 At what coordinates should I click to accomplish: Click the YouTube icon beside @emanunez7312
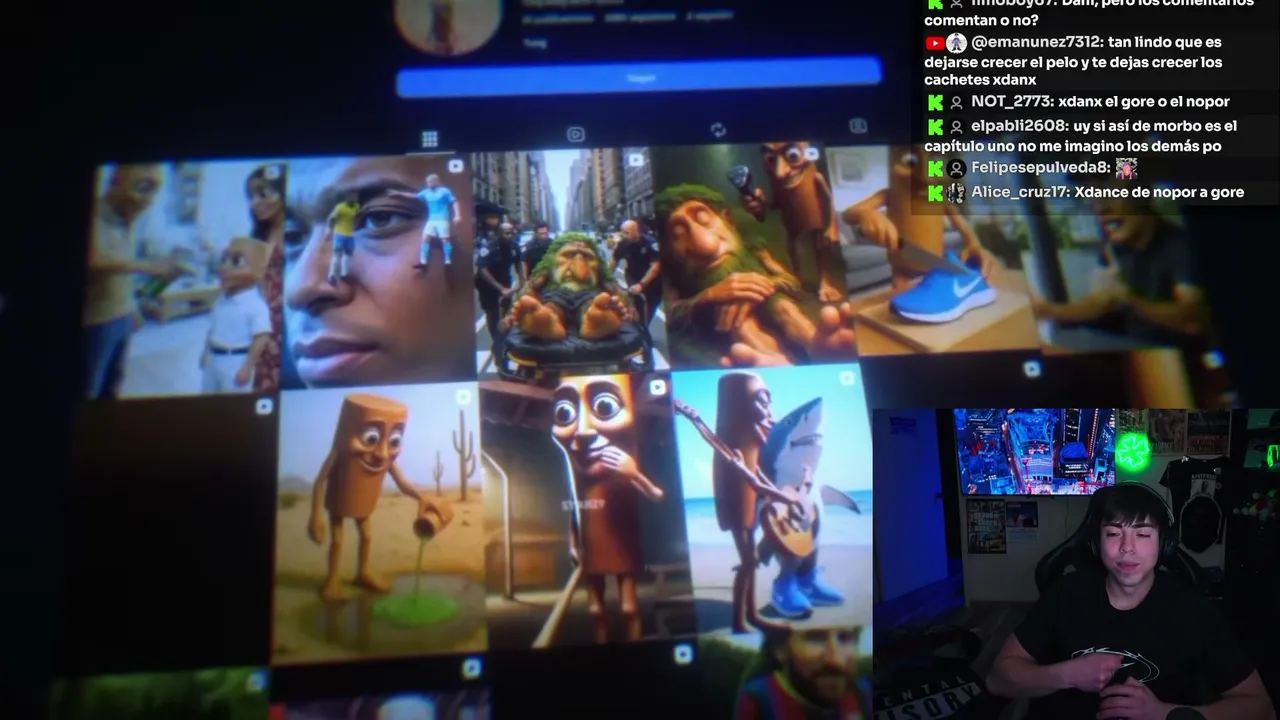pyautogui.click(x=935, y=43)
